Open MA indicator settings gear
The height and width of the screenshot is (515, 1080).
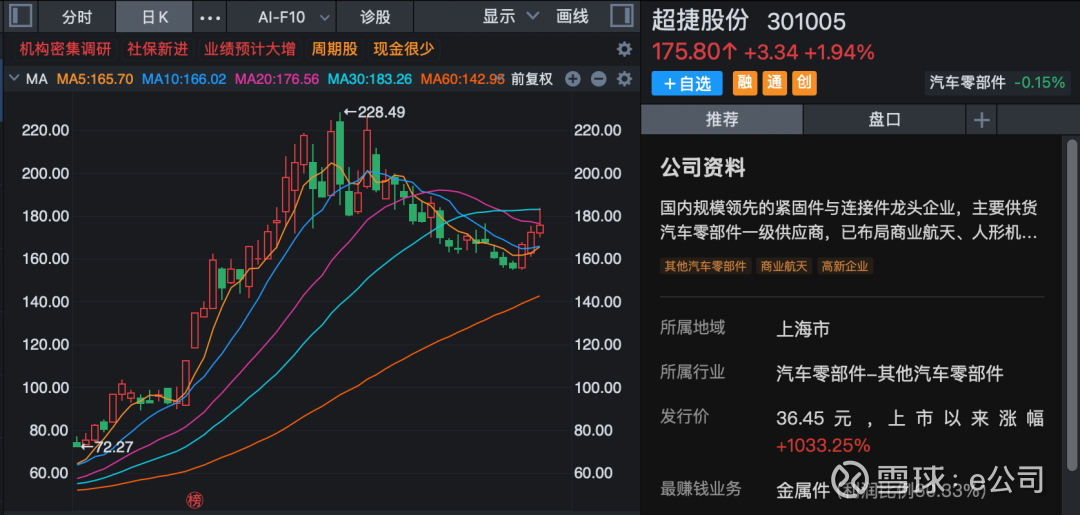624,79
